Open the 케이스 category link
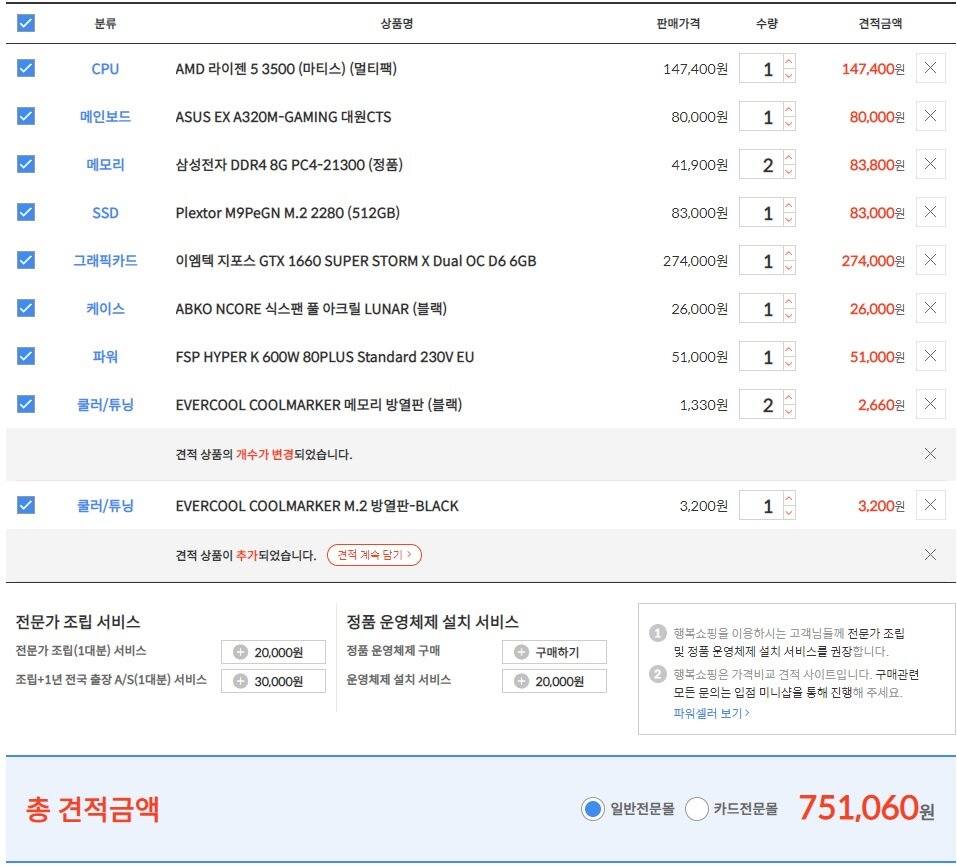This screenshot has height=866, width=957. 105,309
